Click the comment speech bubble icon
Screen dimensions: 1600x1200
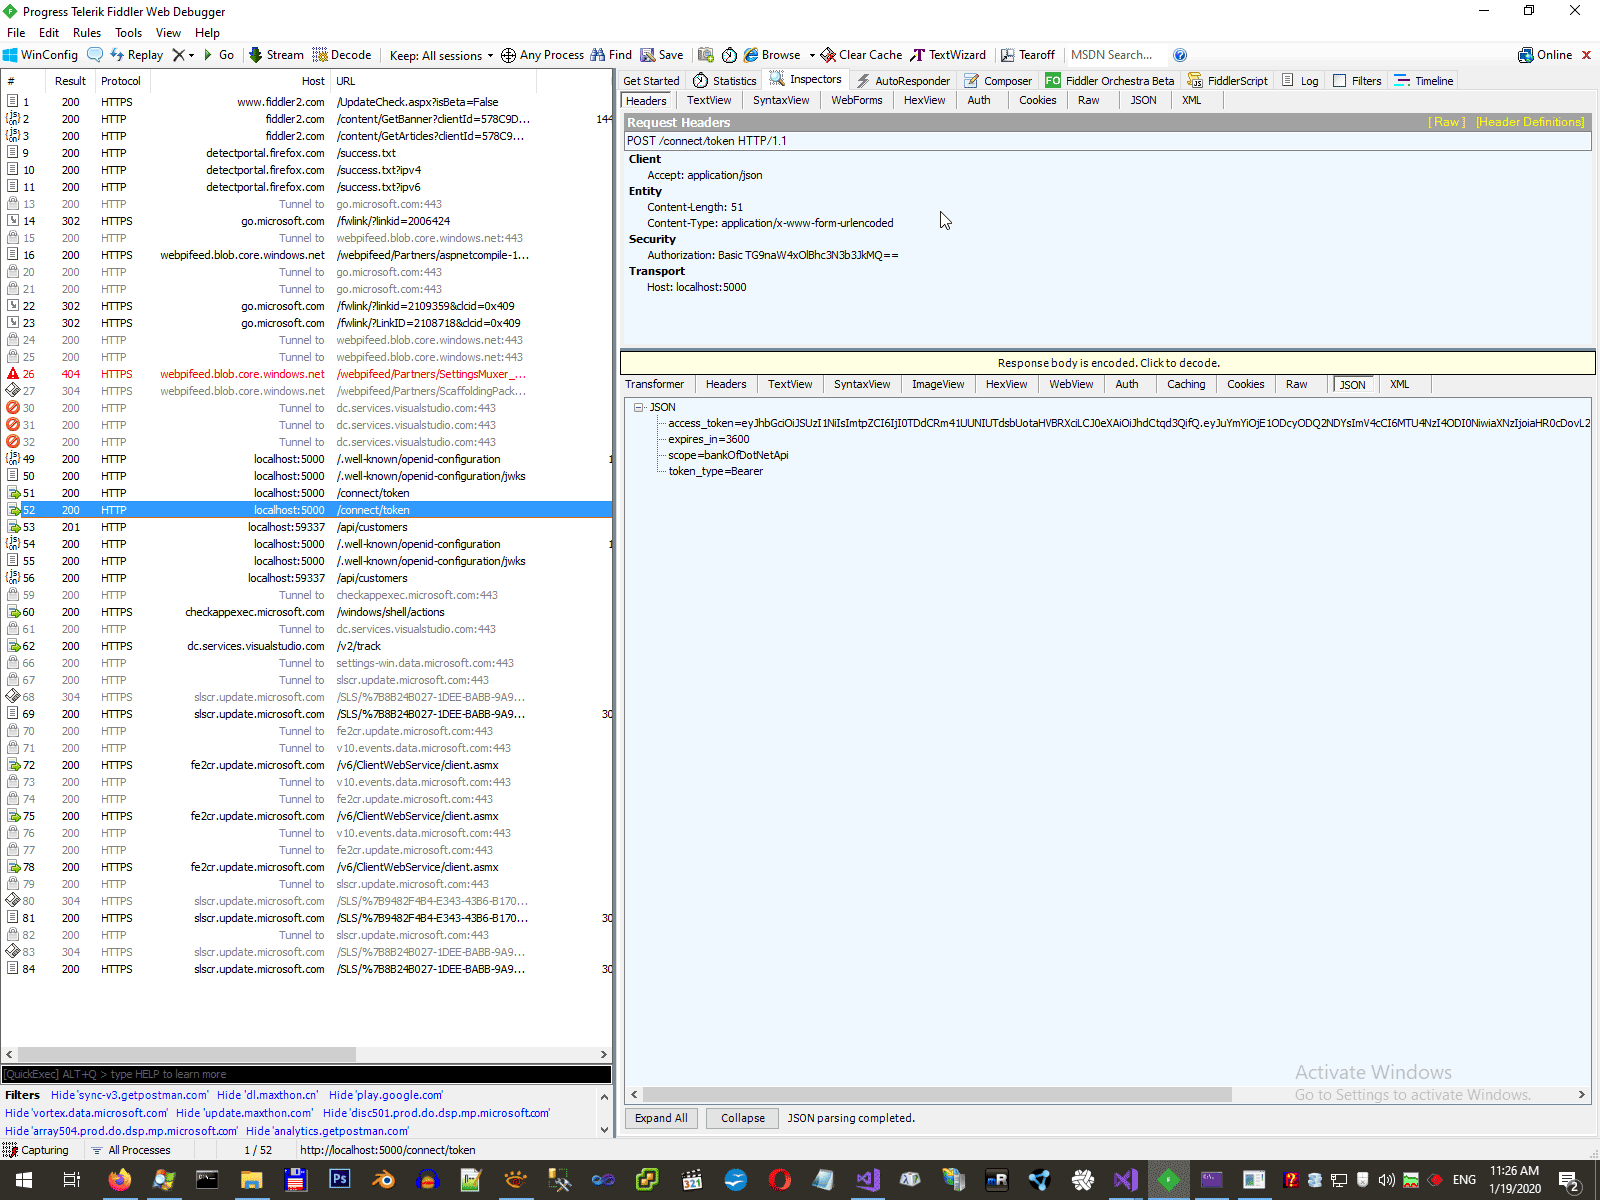coord(95,55)
